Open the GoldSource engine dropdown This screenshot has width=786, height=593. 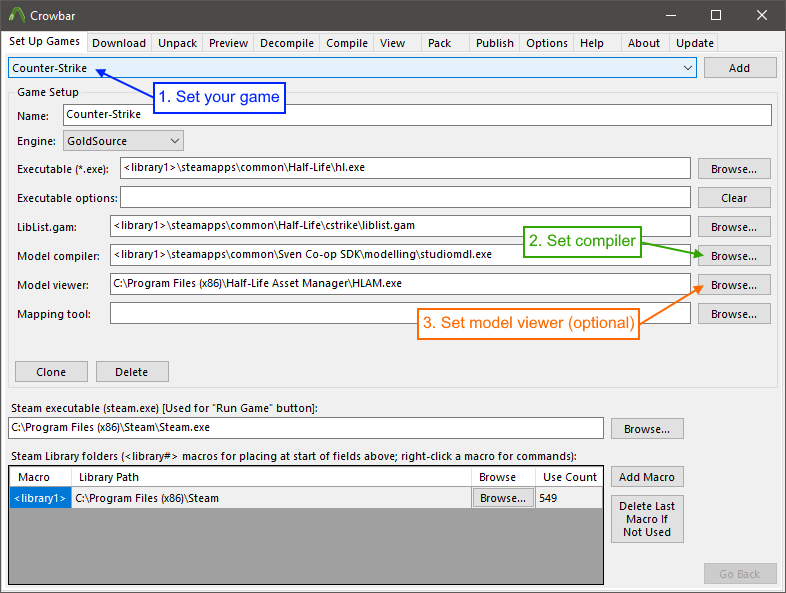tap(123, 141)
